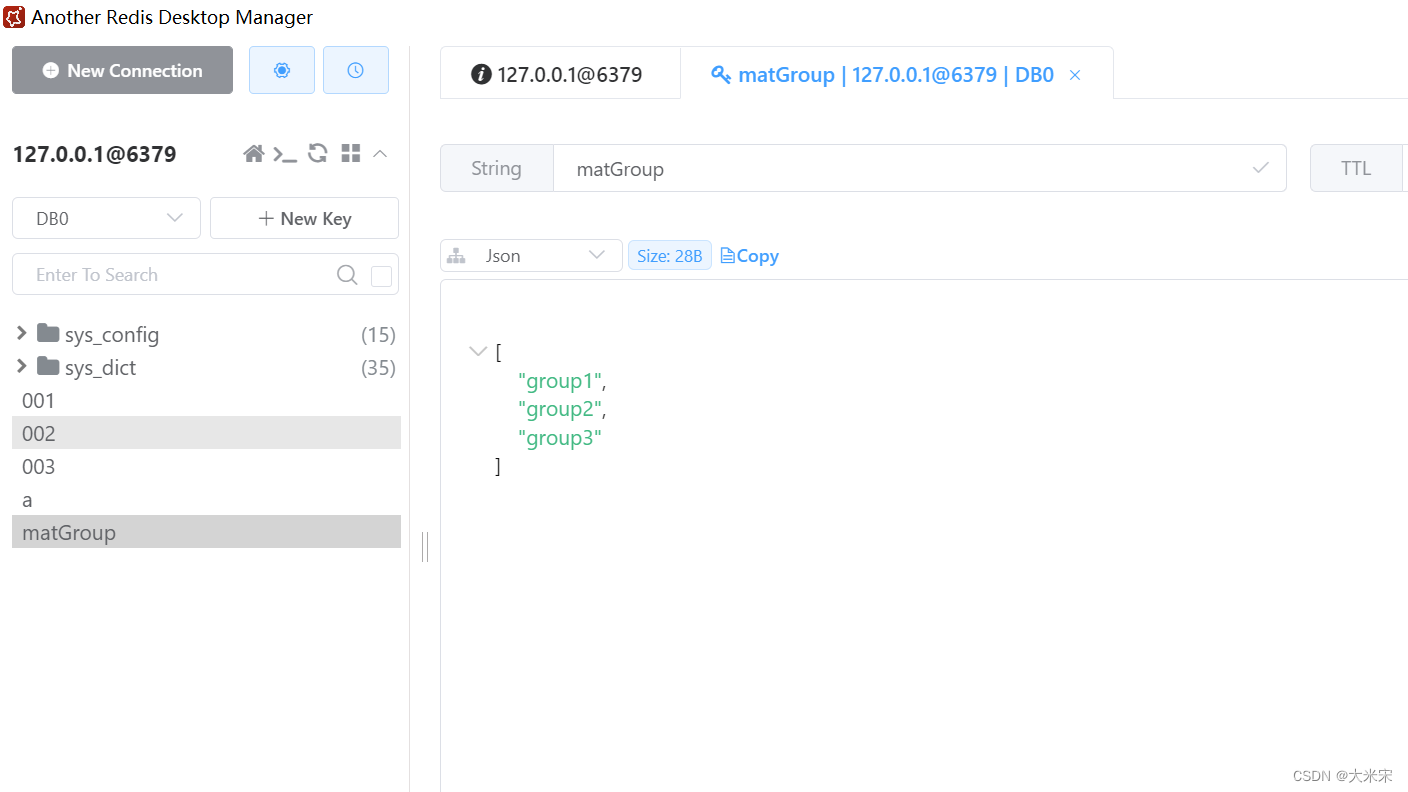Click the TTL label
The height and width of the screenshot is (792, 1408).
pos(1356,168)
